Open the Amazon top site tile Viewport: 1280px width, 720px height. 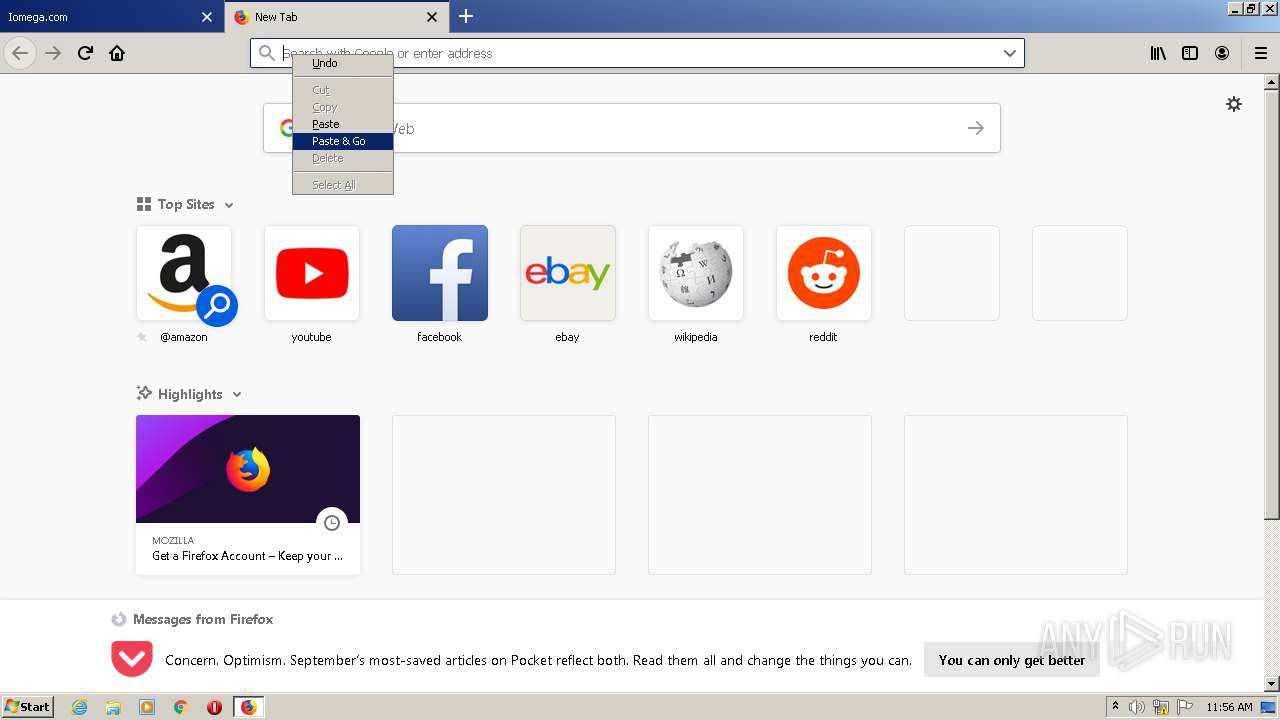(184, 273)
